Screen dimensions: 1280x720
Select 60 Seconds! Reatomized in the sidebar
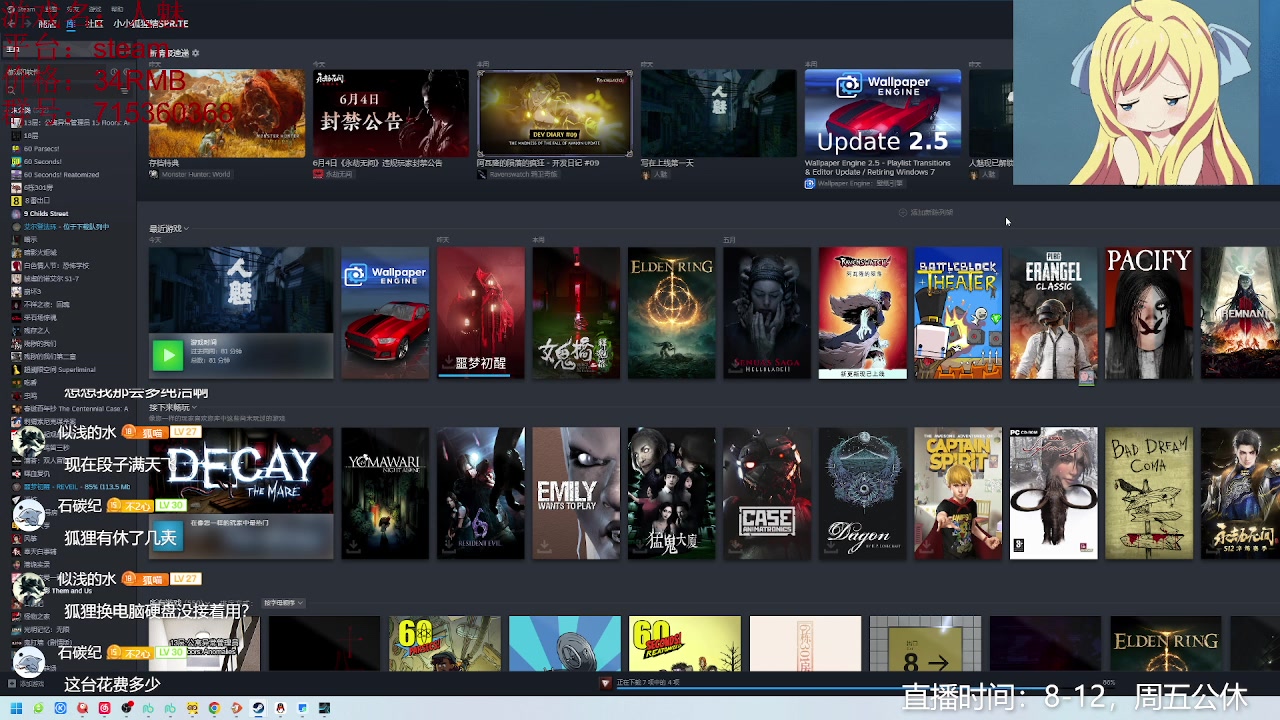tap(68, 174)
